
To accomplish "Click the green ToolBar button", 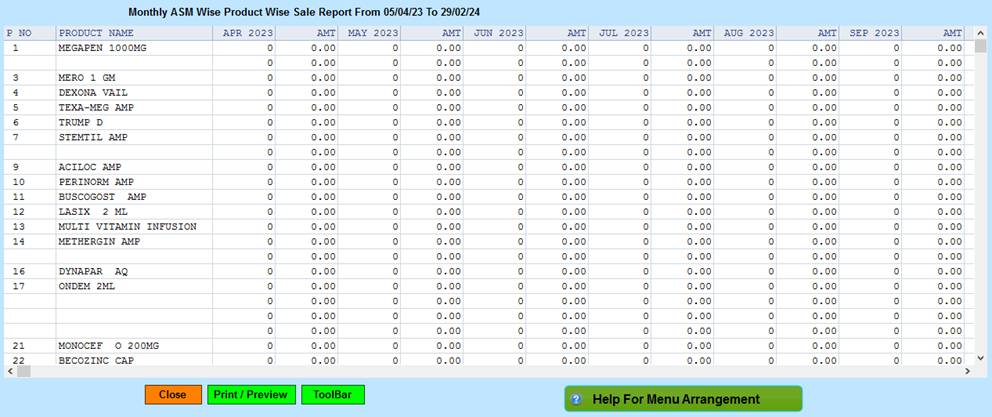I will coord(333,395).
